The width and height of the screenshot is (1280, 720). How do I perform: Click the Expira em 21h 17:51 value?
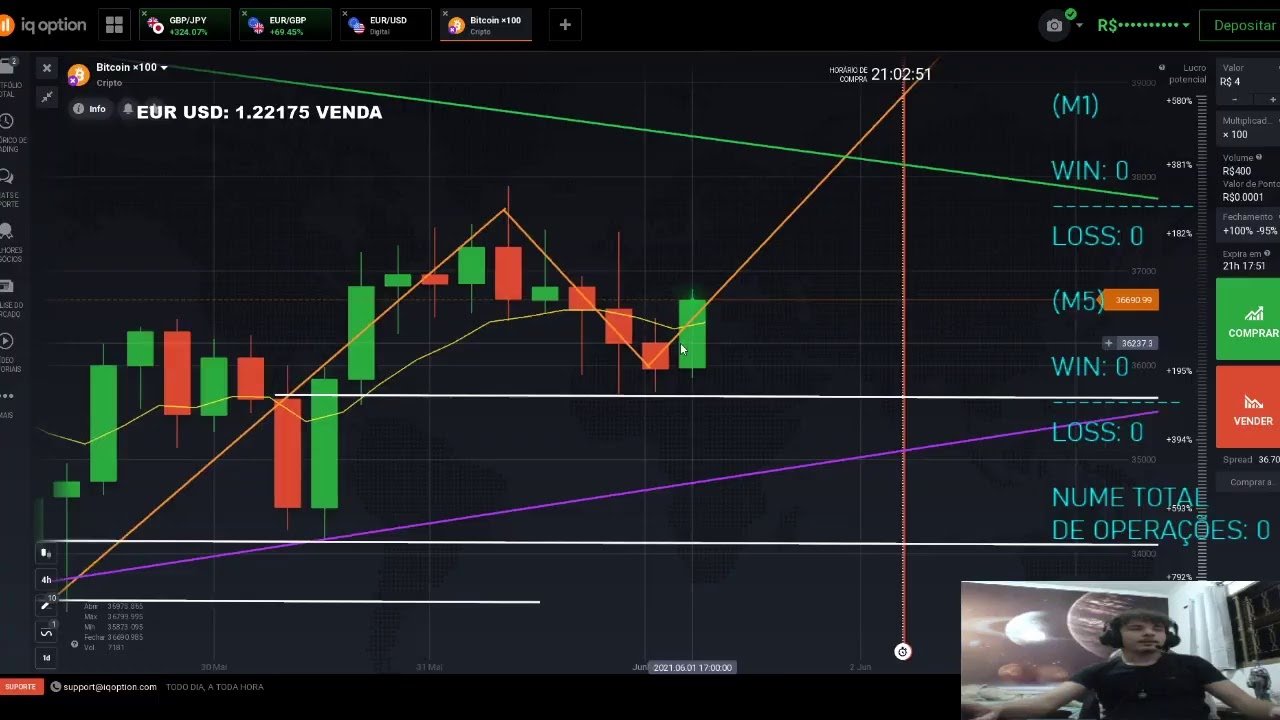[1244, 266]
